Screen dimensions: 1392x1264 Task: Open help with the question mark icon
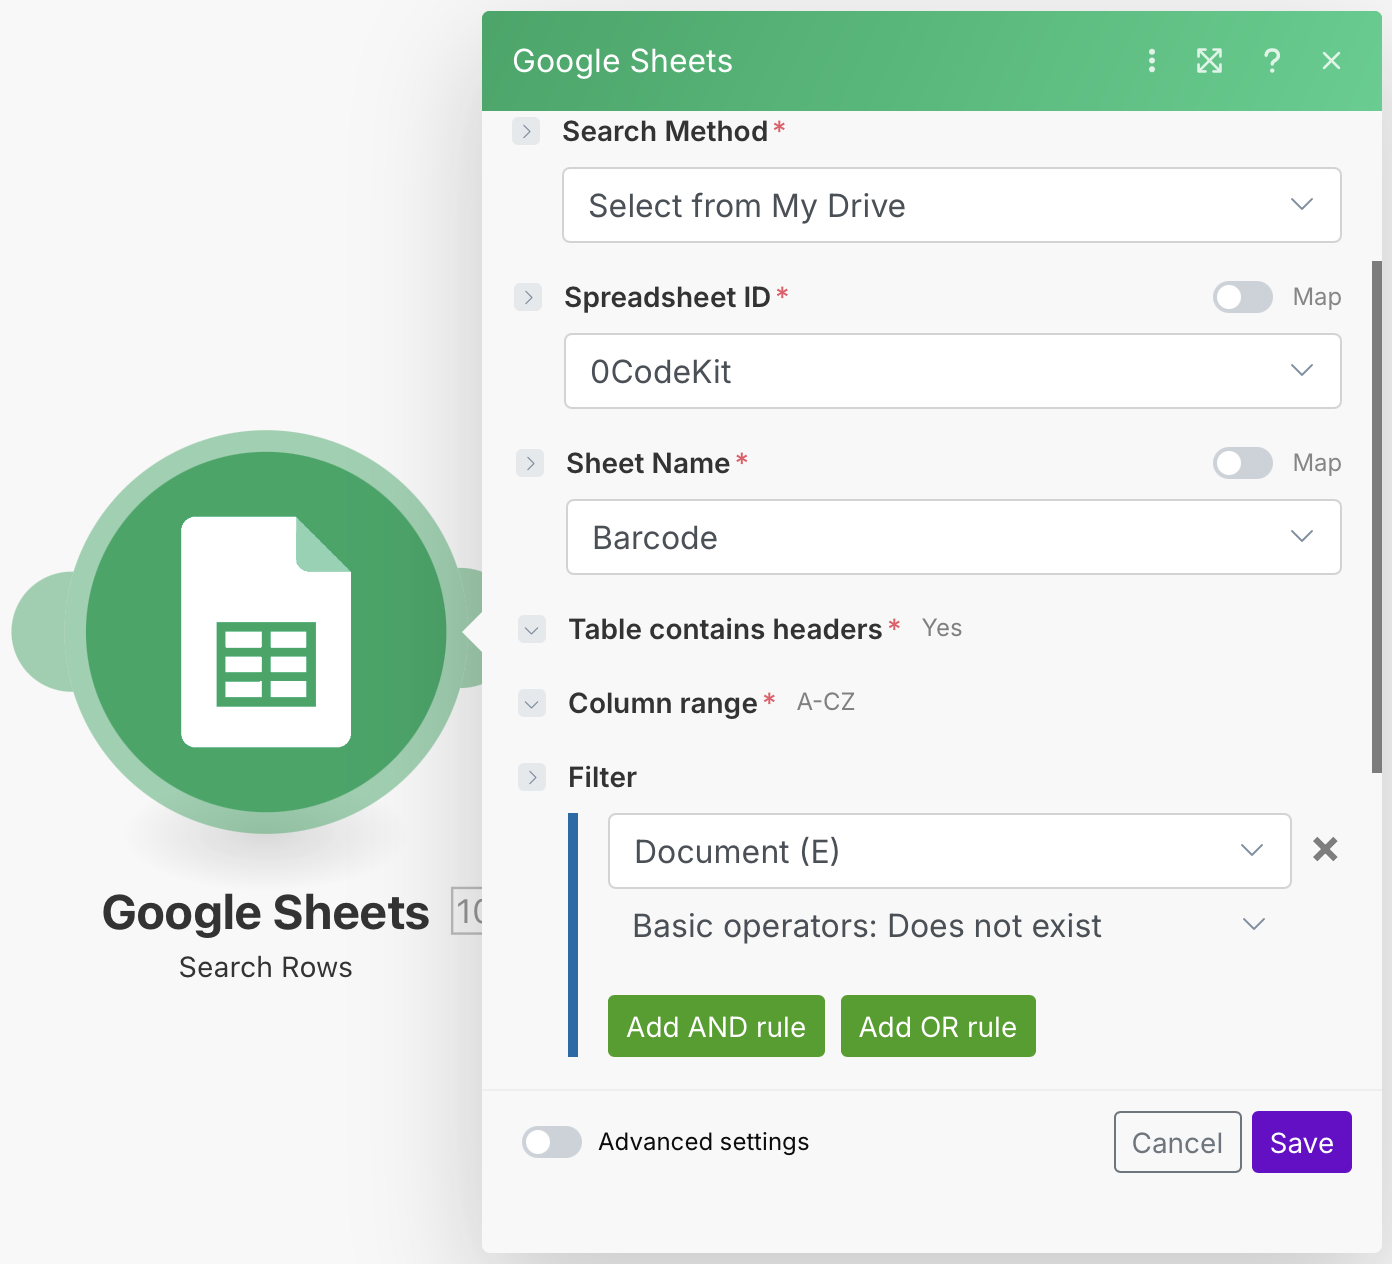[x=1272, y=61]
